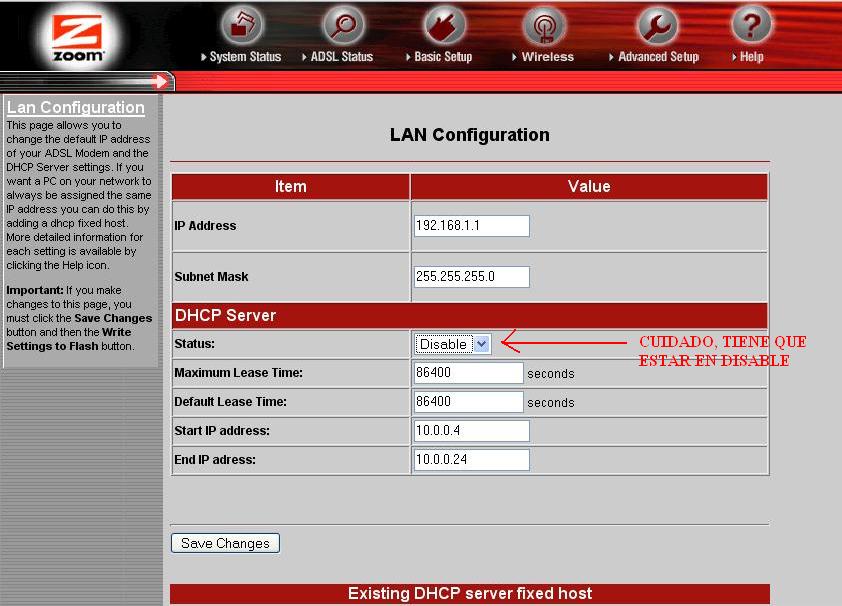Viewport: 842px width, 606px height.
Task: Open the System Status menu label
Action: pyautogui.click(x=245, y=56)
